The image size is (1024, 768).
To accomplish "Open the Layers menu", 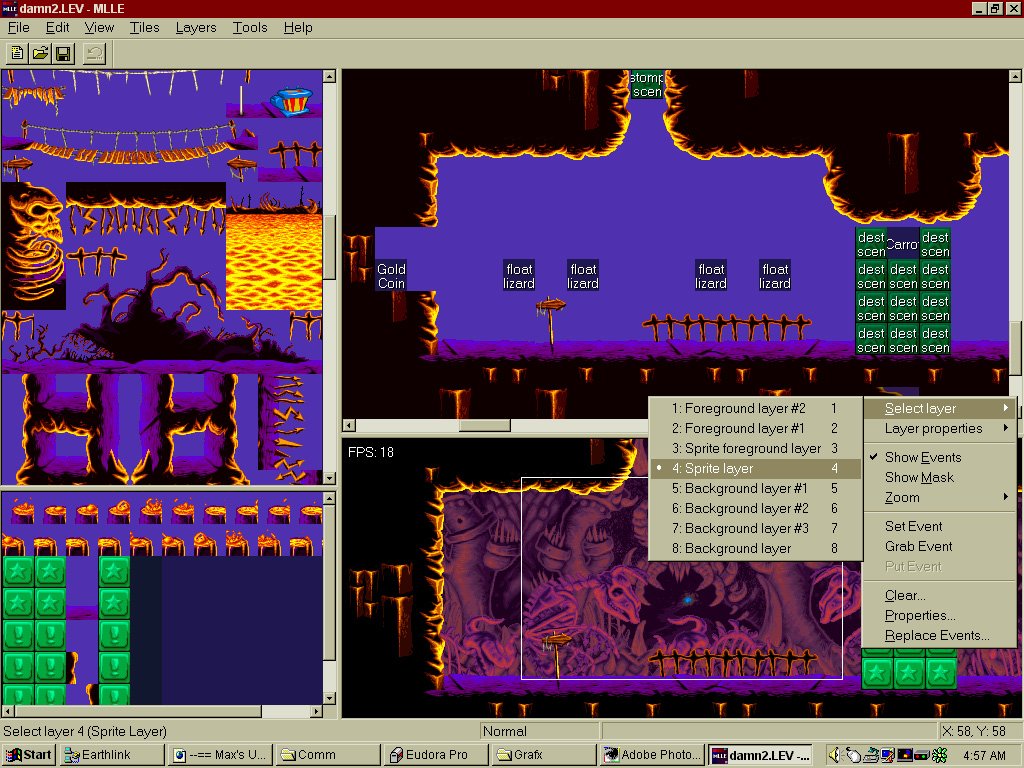I will [x=196, y=27].
